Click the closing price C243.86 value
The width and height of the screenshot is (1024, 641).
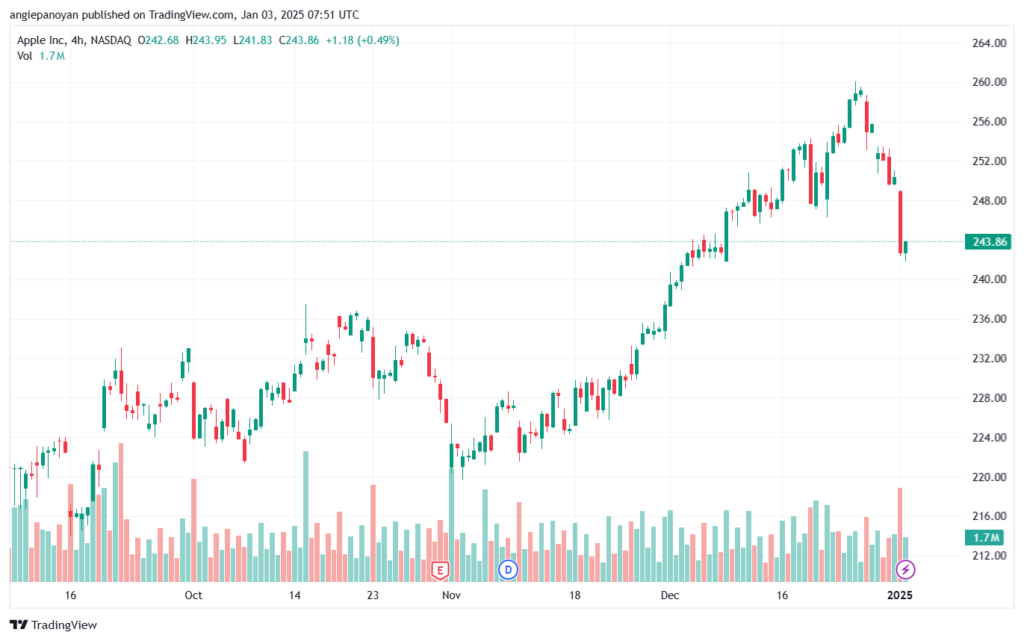click(299, 40)
